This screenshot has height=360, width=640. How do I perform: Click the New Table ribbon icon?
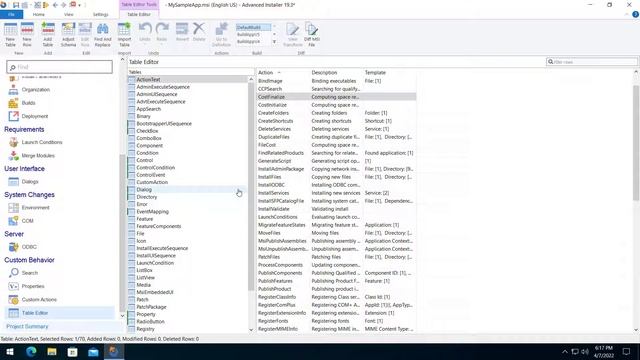tap(10, 34)
